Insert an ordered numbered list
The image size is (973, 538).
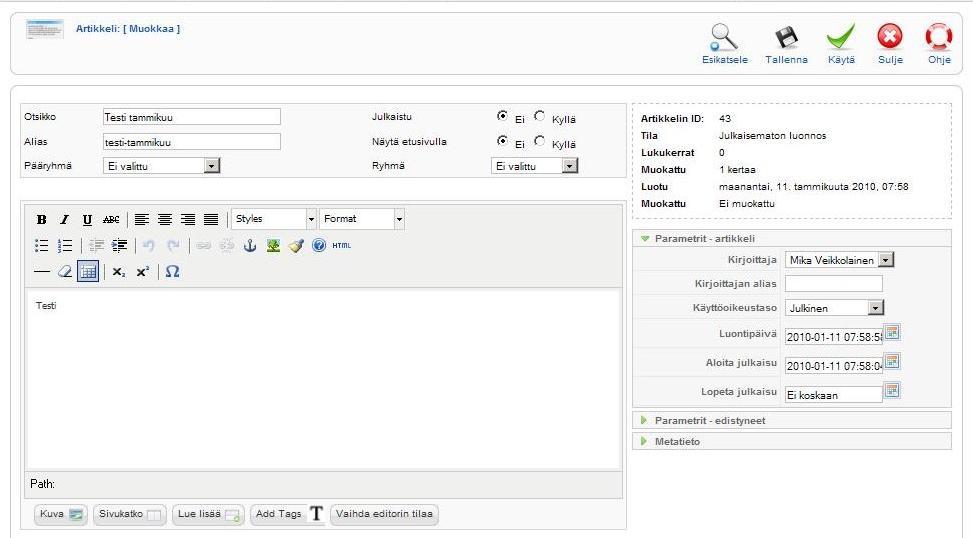pyautogui.click(x=65, y=246)
